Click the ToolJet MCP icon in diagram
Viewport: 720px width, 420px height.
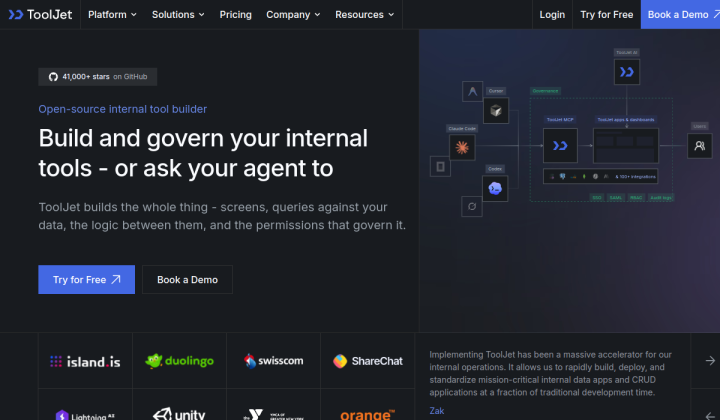click(560, 146)
